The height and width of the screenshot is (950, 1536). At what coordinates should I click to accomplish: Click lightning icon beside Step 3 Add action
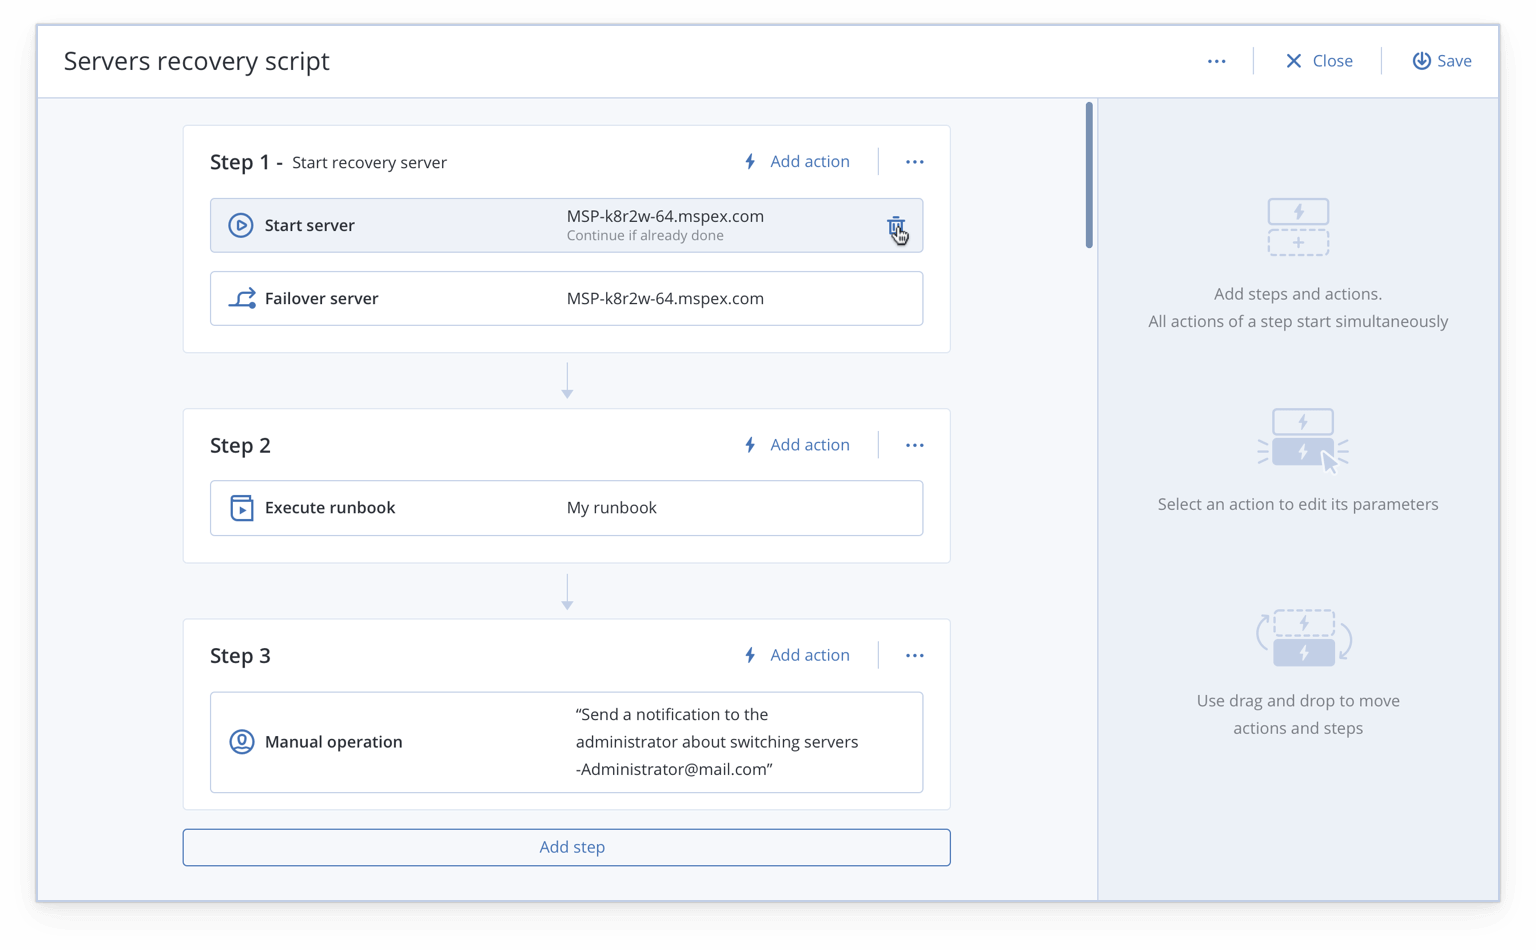tap(750, 656)
